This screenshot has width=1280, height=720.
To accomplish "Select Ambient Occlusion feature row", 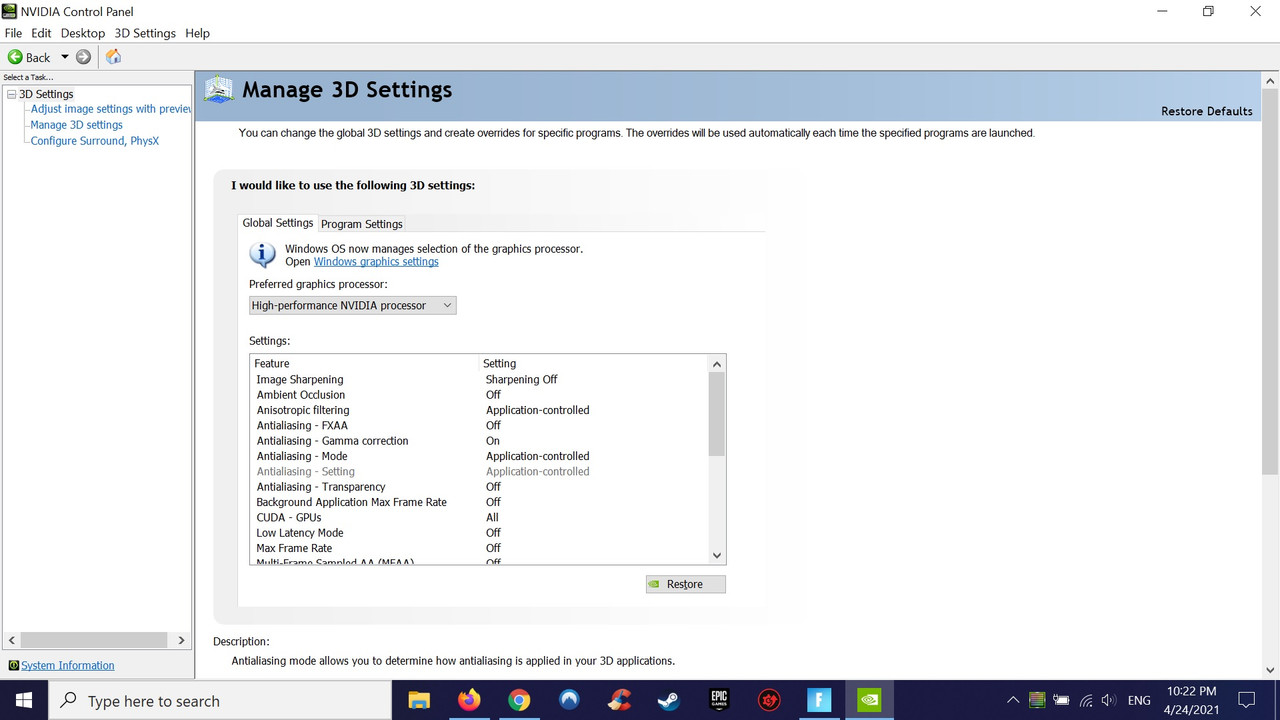I will [478, 395].
